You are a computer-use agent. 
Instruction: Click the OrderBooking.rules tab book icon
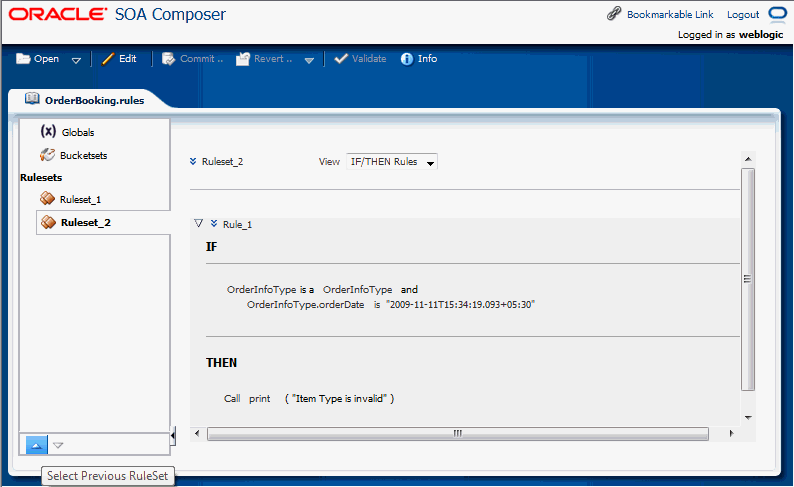point(32,98)
